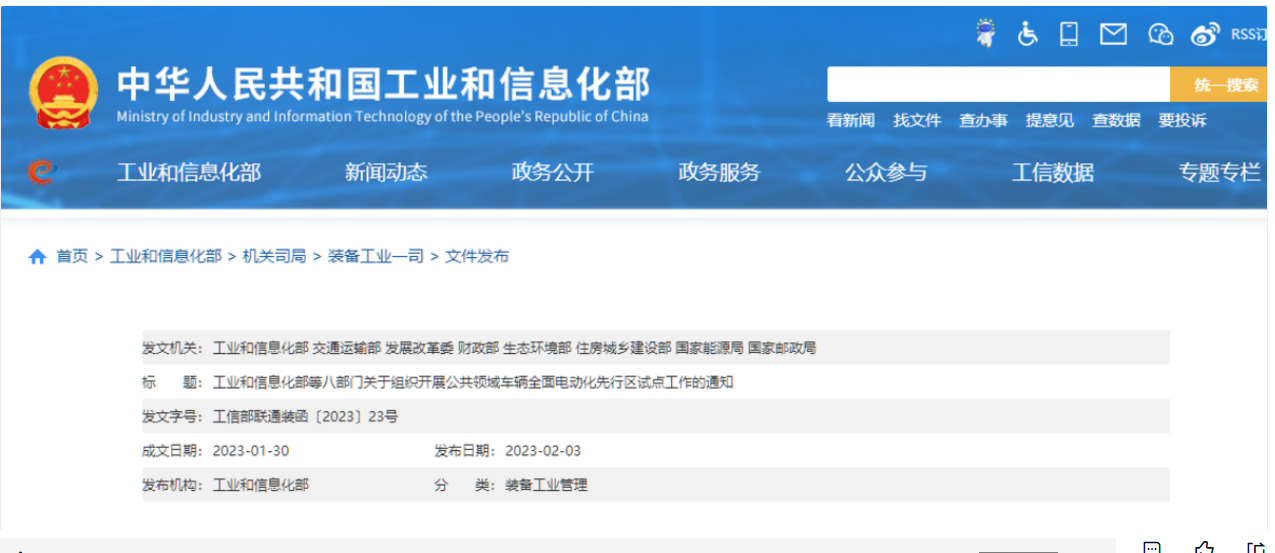Open the 专题专栏 navigation menu
Image resolution: width=1275 pixels, height=553 pixels.
coord(1219,173)
